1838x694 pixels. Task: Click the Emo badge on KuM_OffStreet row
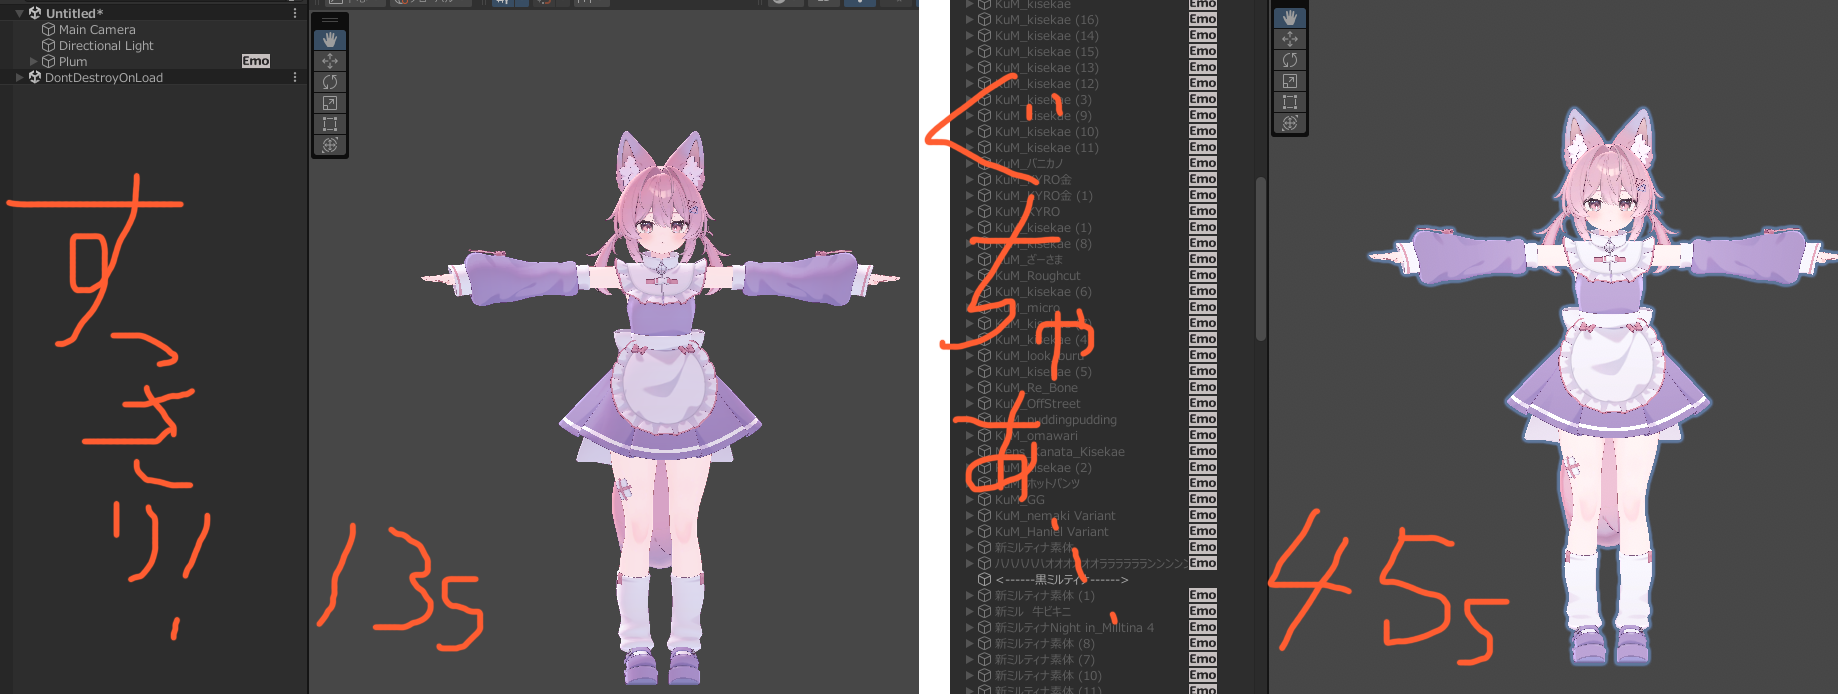[x=1203, y=403]
